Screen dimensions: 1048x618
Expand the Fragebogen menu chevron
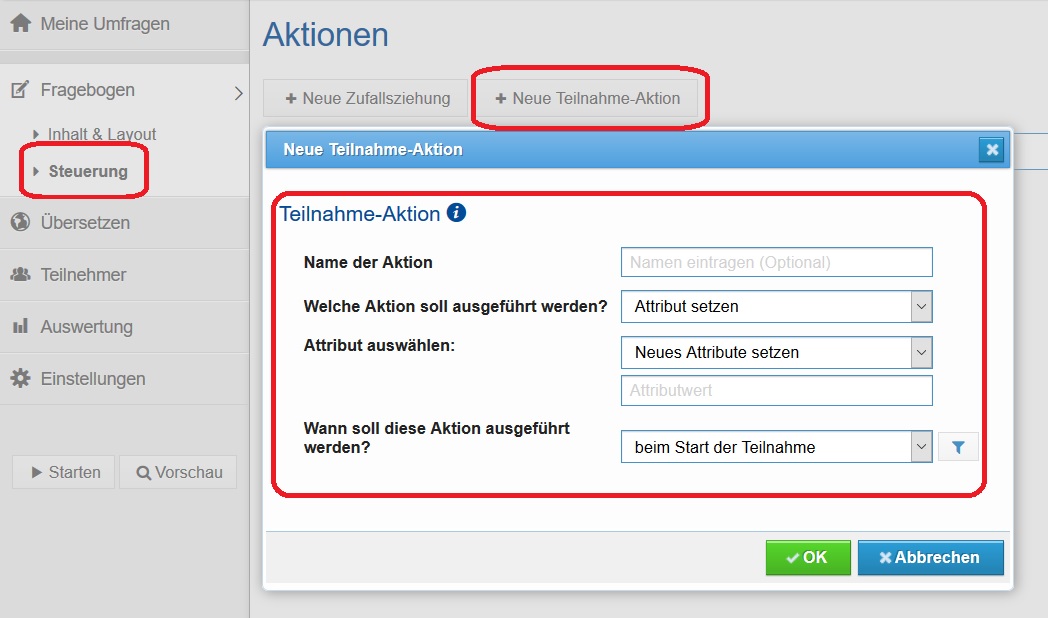(x=239, y=93)
